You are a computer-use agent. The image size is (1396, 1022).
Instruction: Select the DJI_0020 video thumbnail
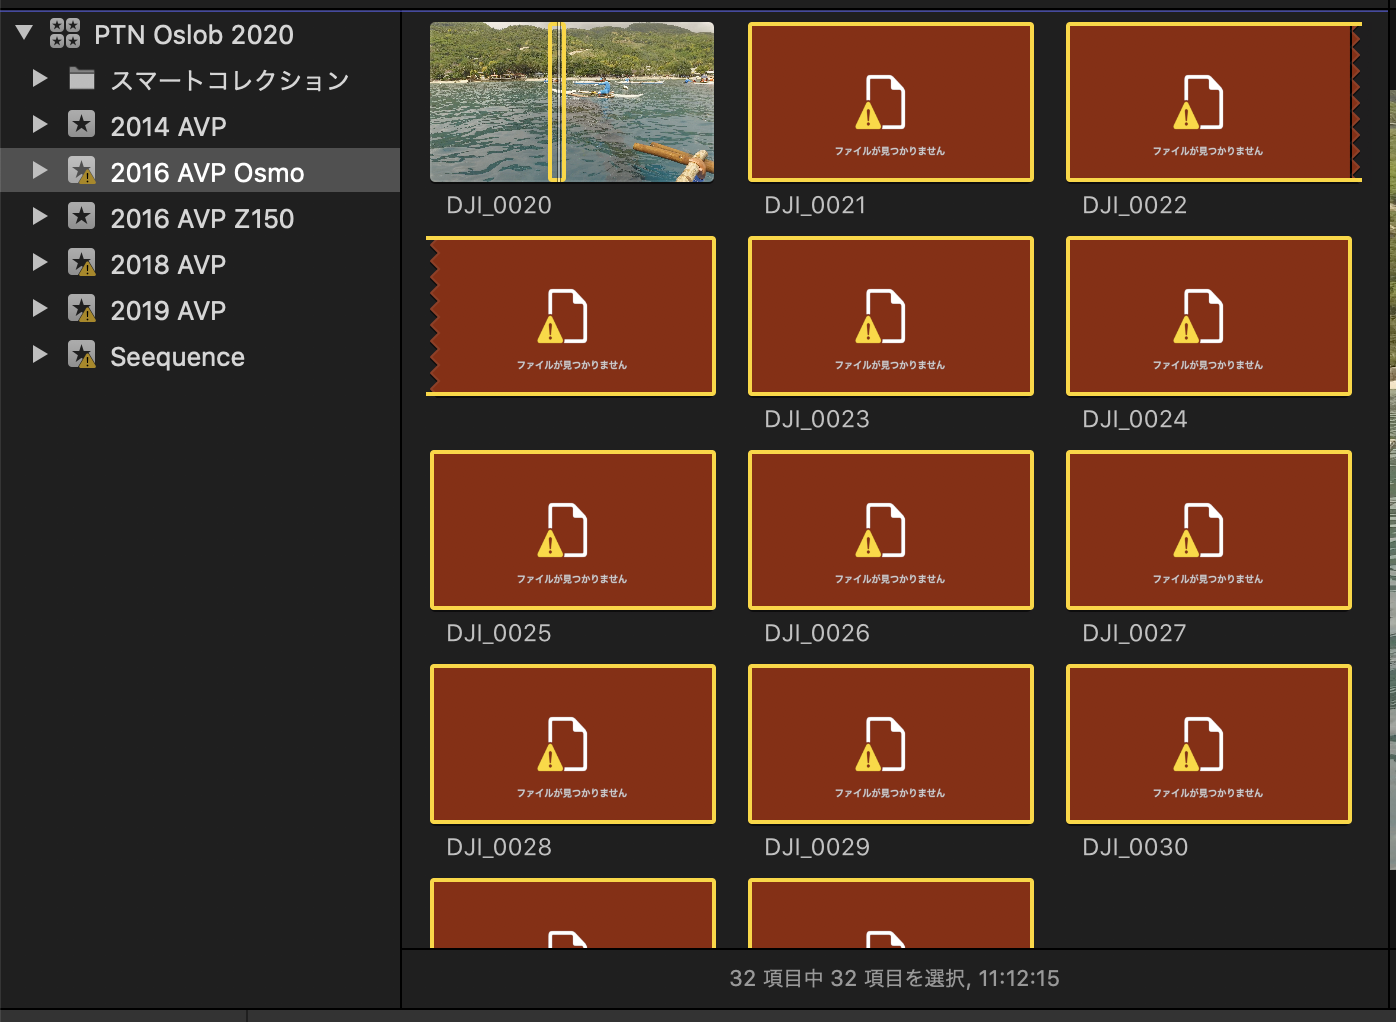572,102
